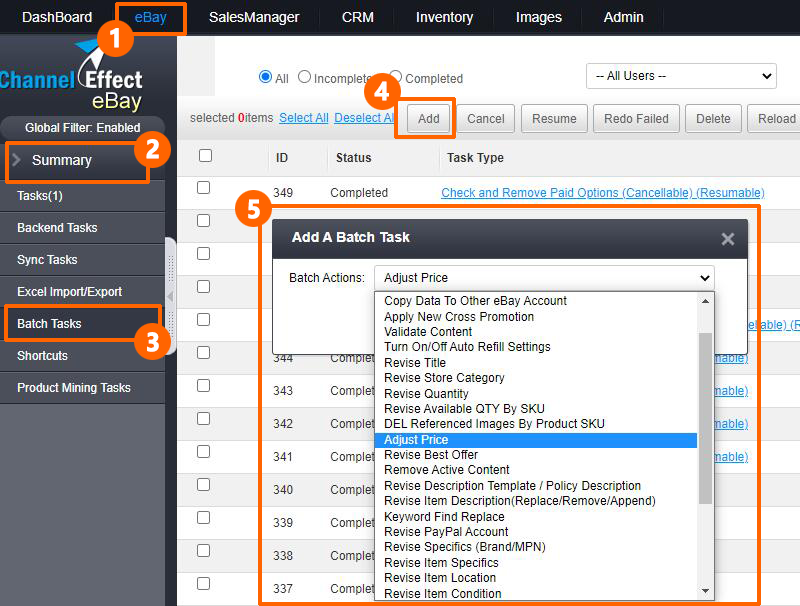Open the Batch Actions dropdown
Screen dimensions: 800x606
click(544, 277)
